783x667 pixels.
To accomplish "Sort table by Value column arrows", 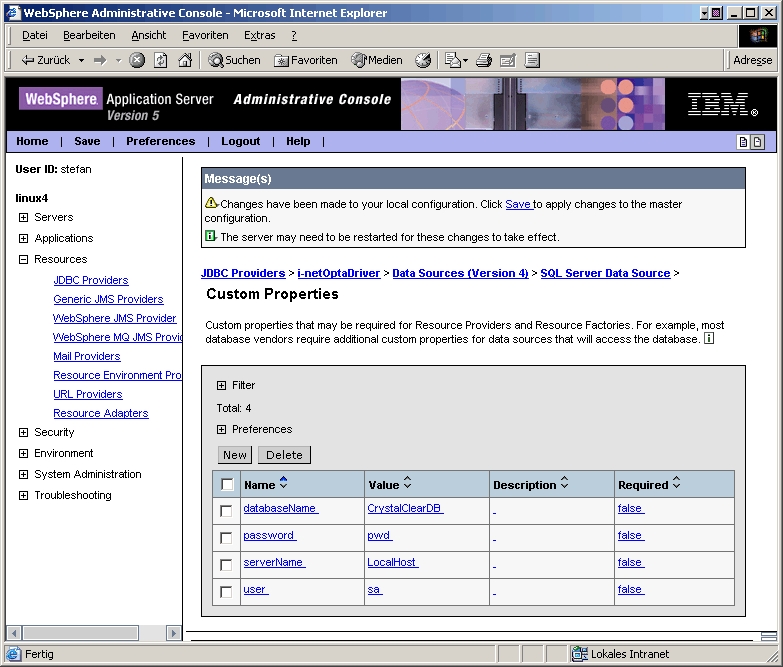I will (407, 482).
